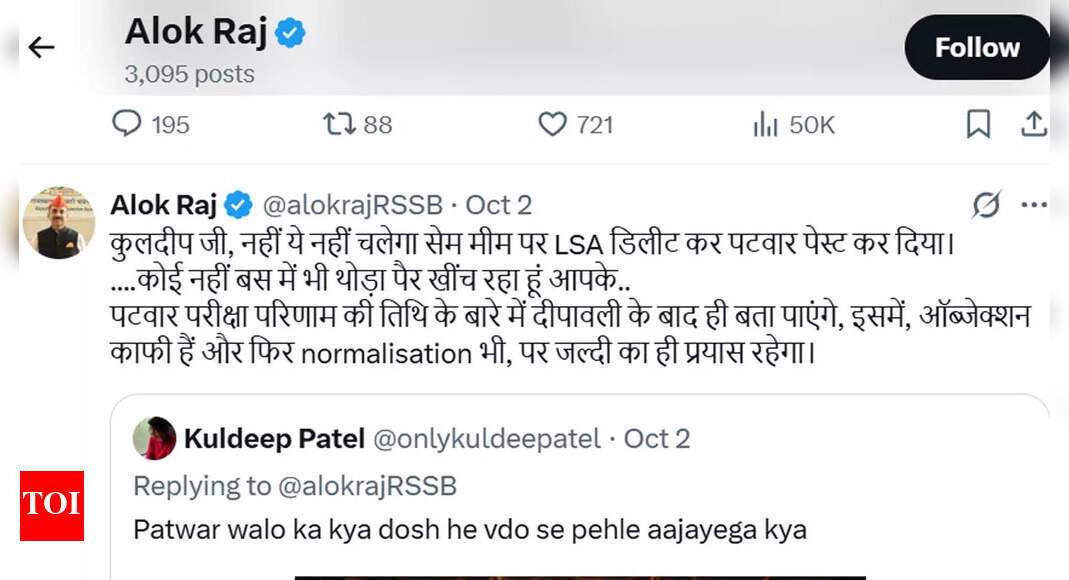Share the post via upload arrow icon

[x=1034, y=124]
